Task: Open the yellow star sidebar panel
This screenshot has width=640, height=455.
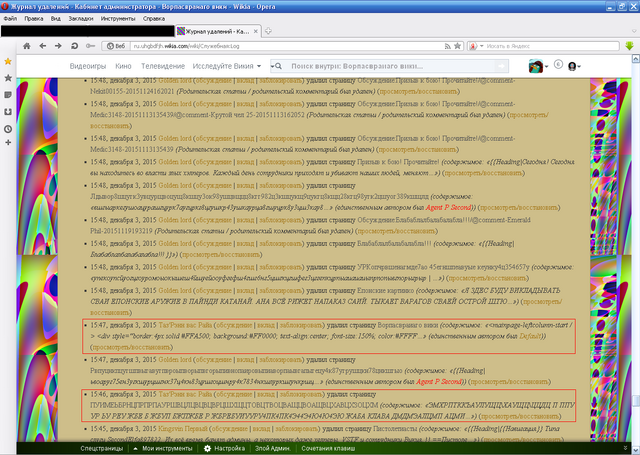Action: [x=8, y=61]
